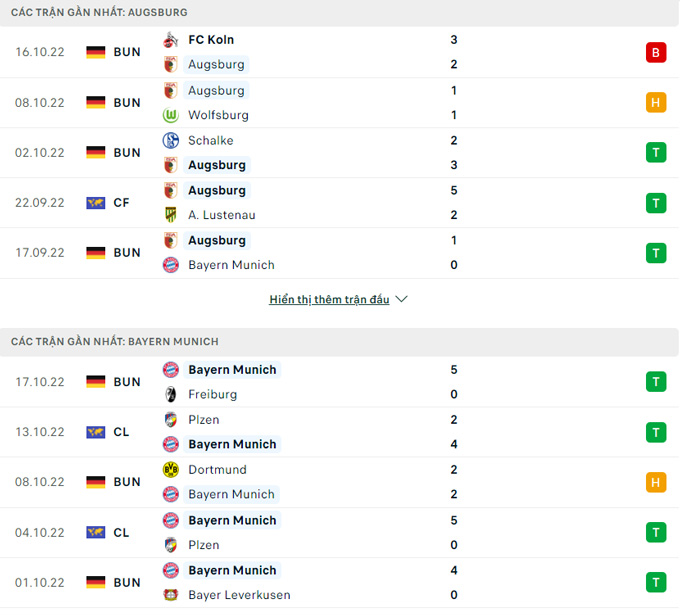Screen dimensions: 680x615
Task: Click the FC Koln club logo
Action: click(170, 40)
